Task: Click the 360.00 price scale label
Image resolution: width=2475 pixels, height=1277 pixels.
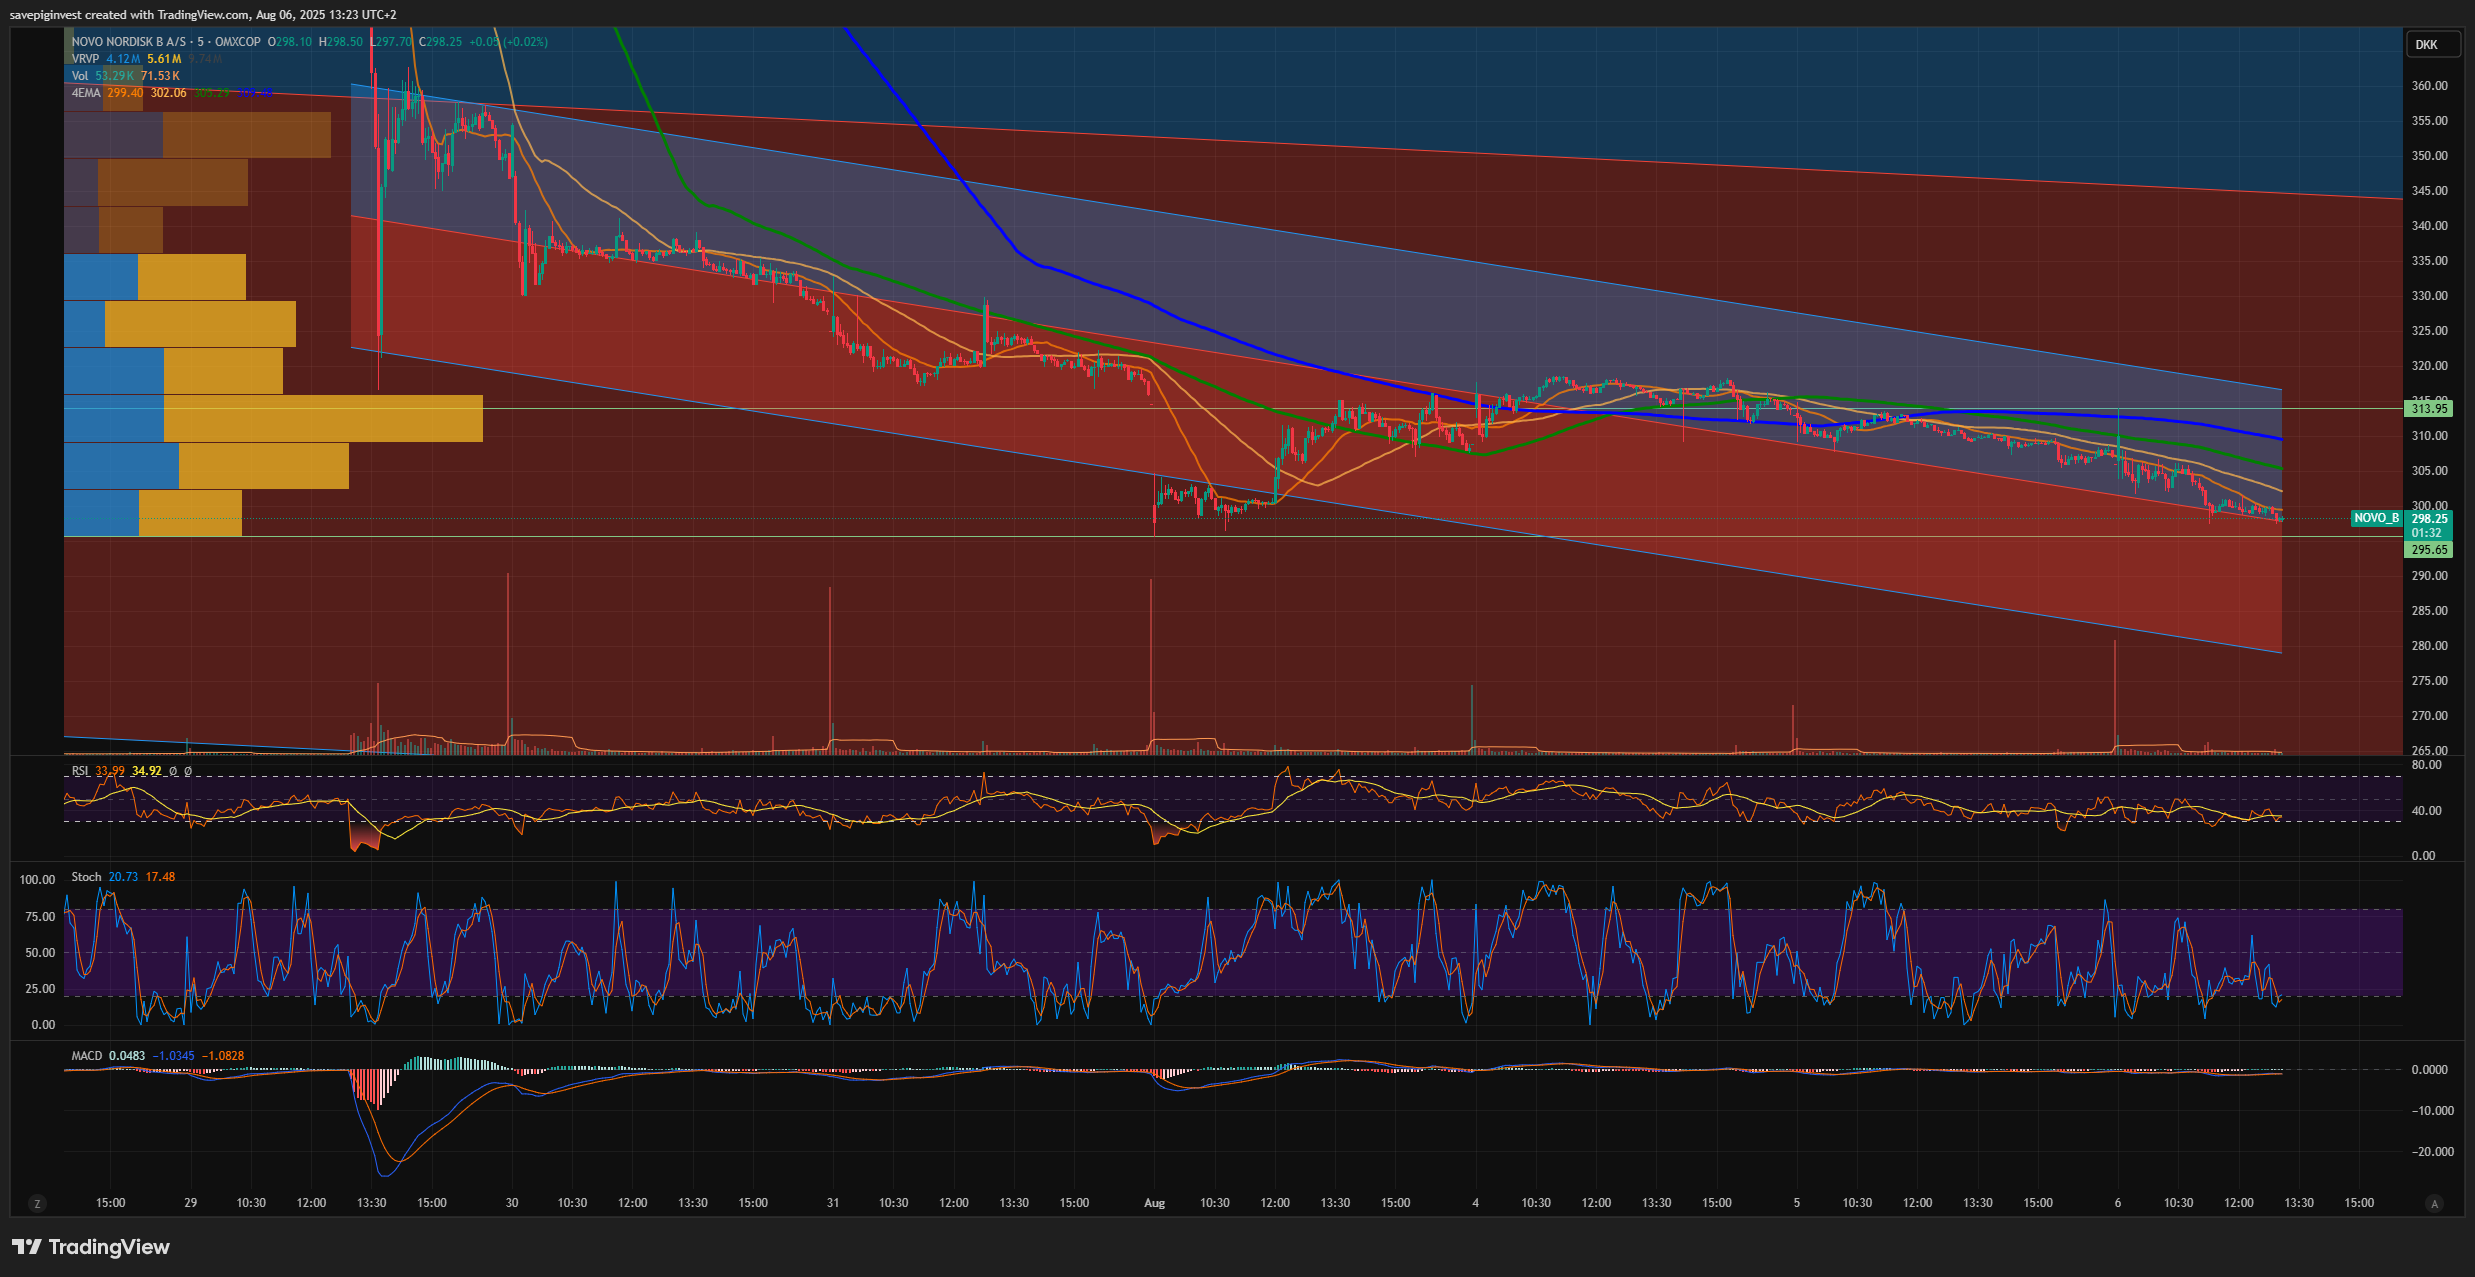Action: pos(2429,86)
